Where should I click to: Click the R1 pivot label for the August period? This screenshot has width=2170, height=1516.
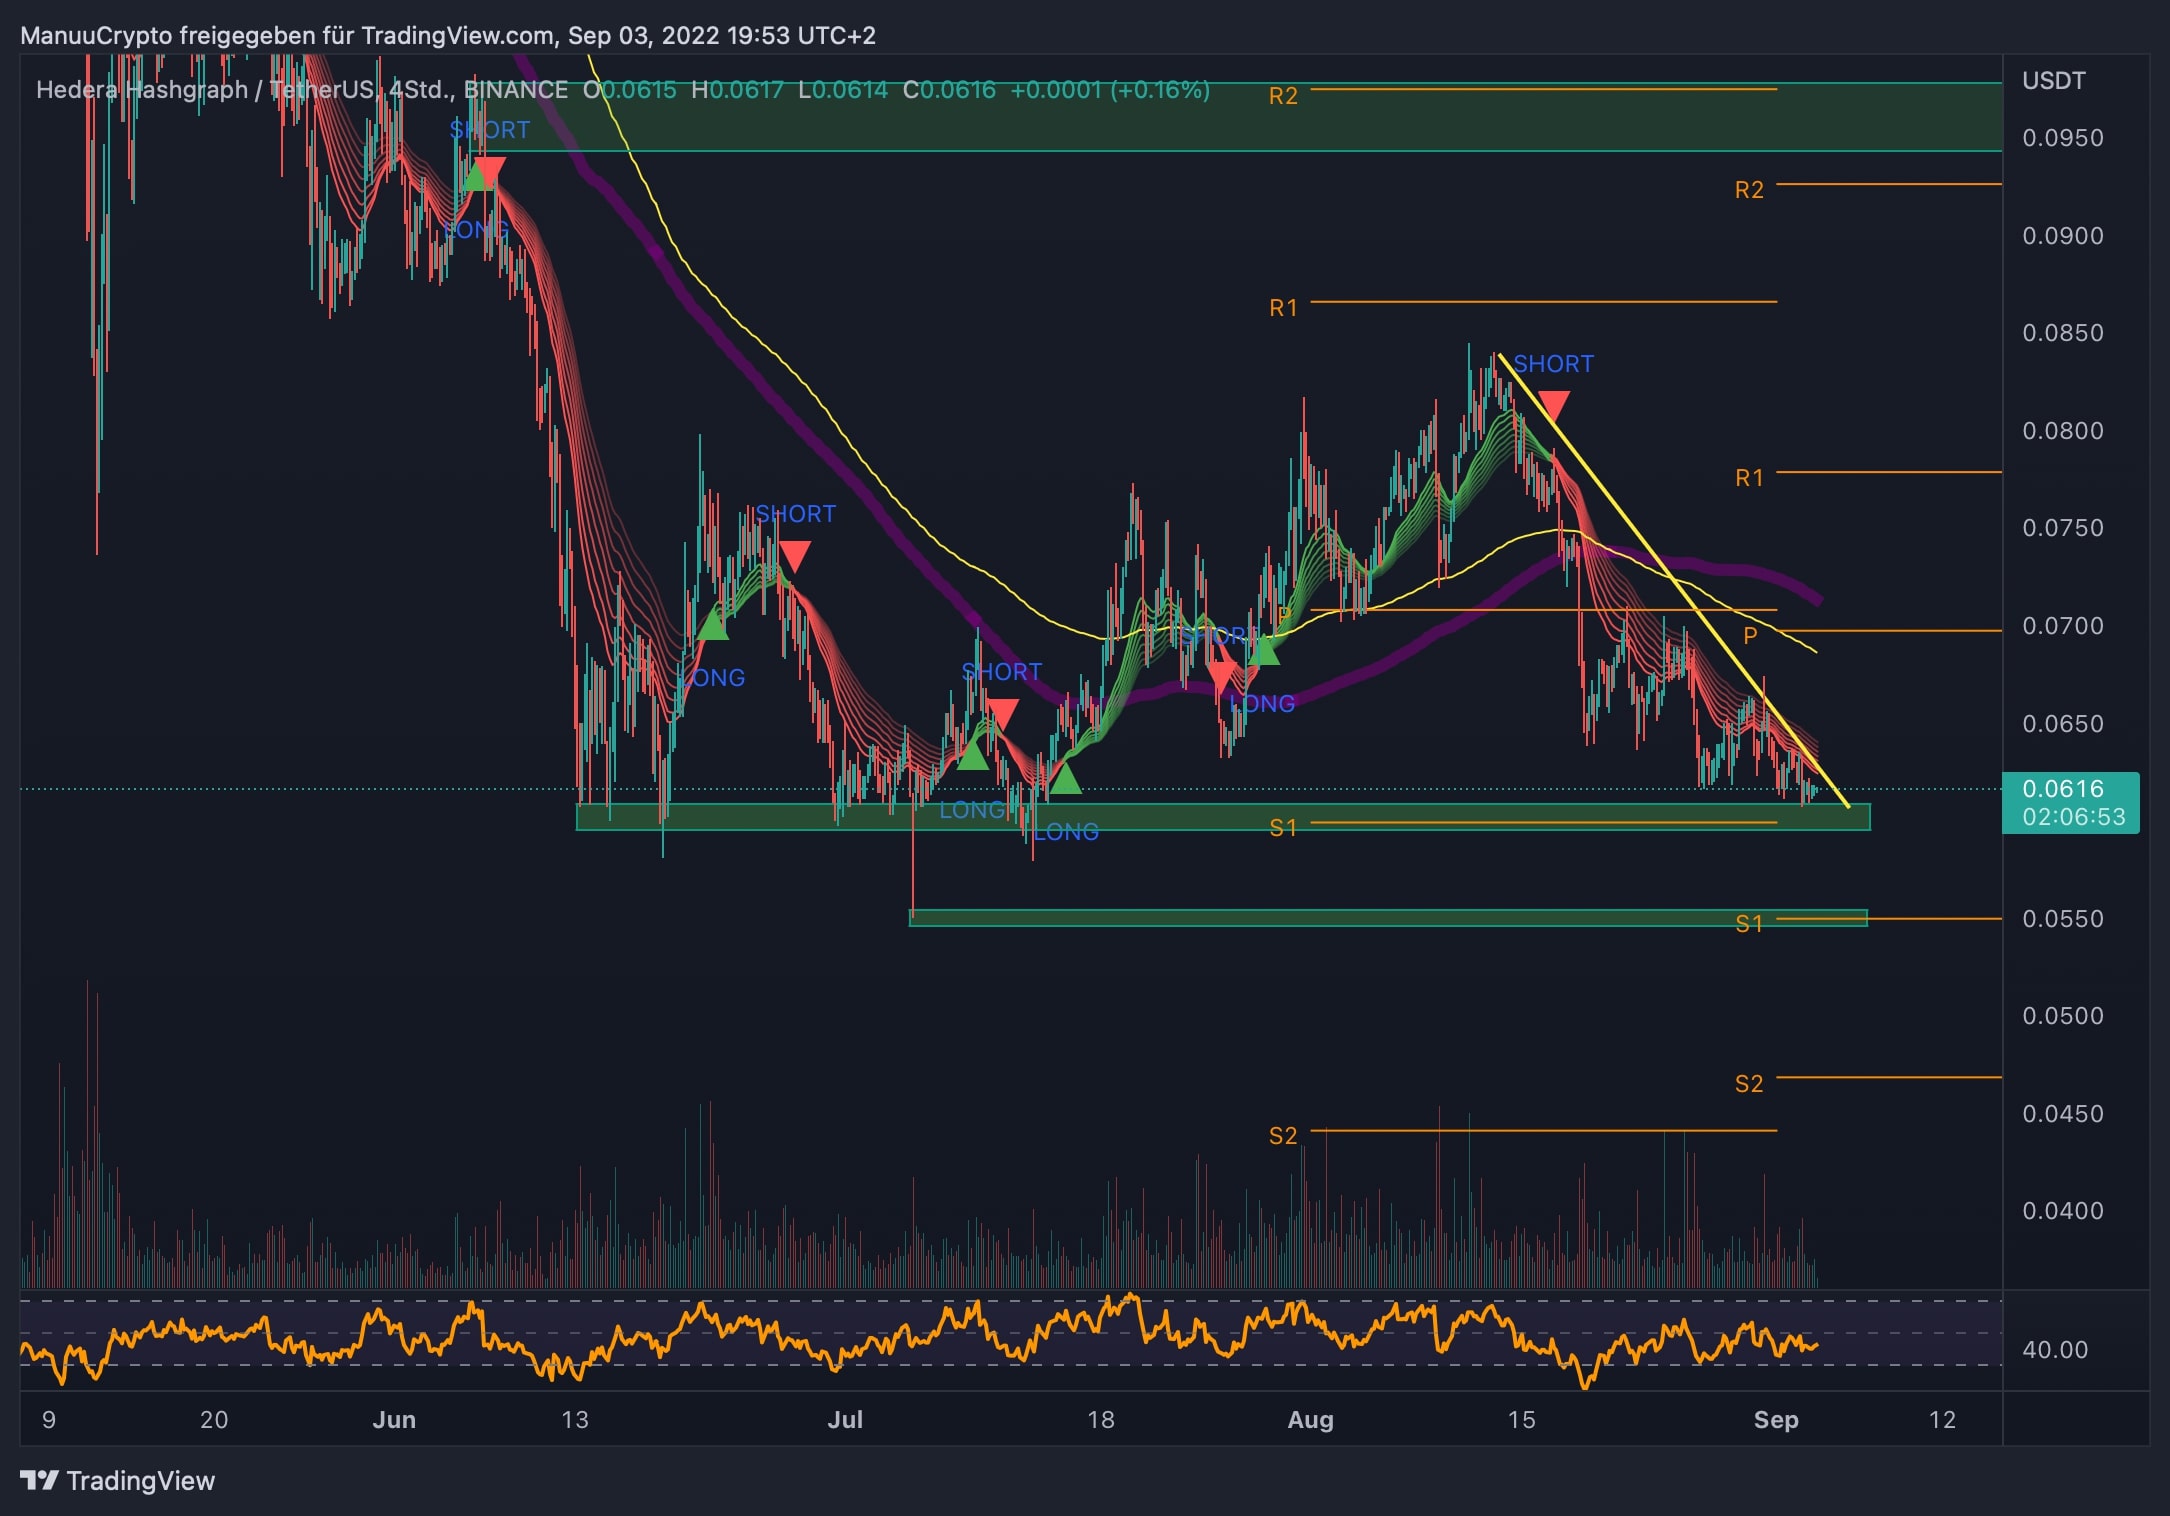[1283, 308]
